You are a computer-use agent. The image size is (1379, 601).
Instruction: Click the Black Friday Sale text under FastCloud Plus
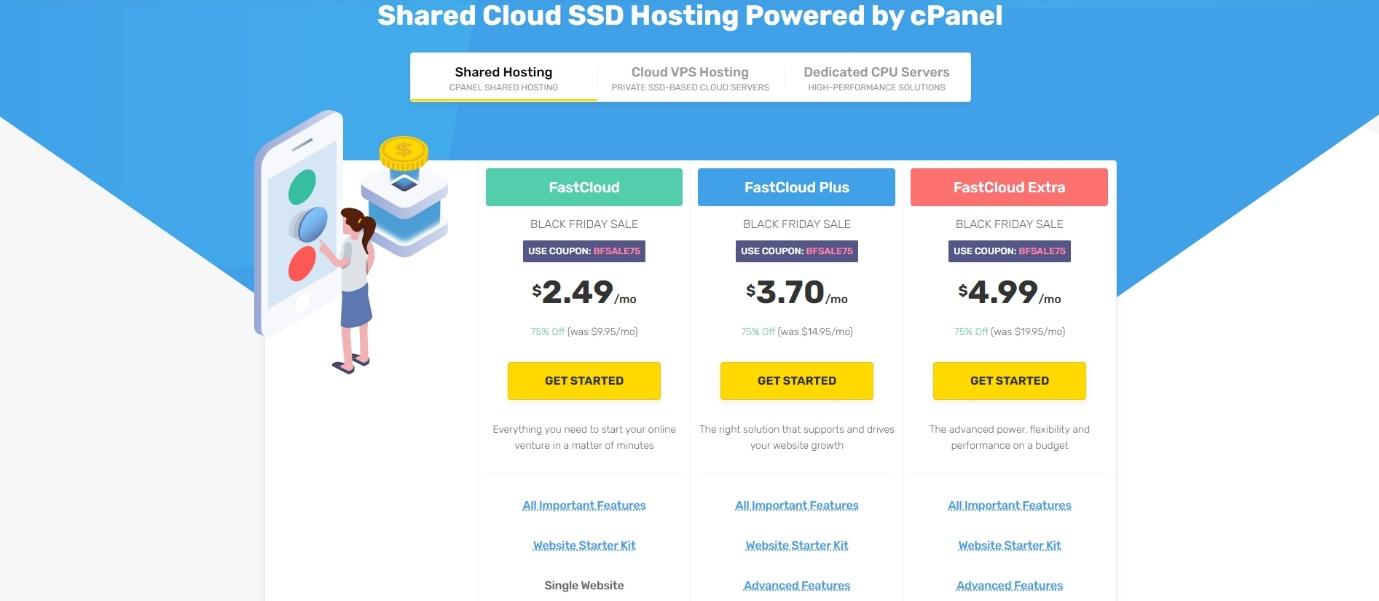(797, 224)
